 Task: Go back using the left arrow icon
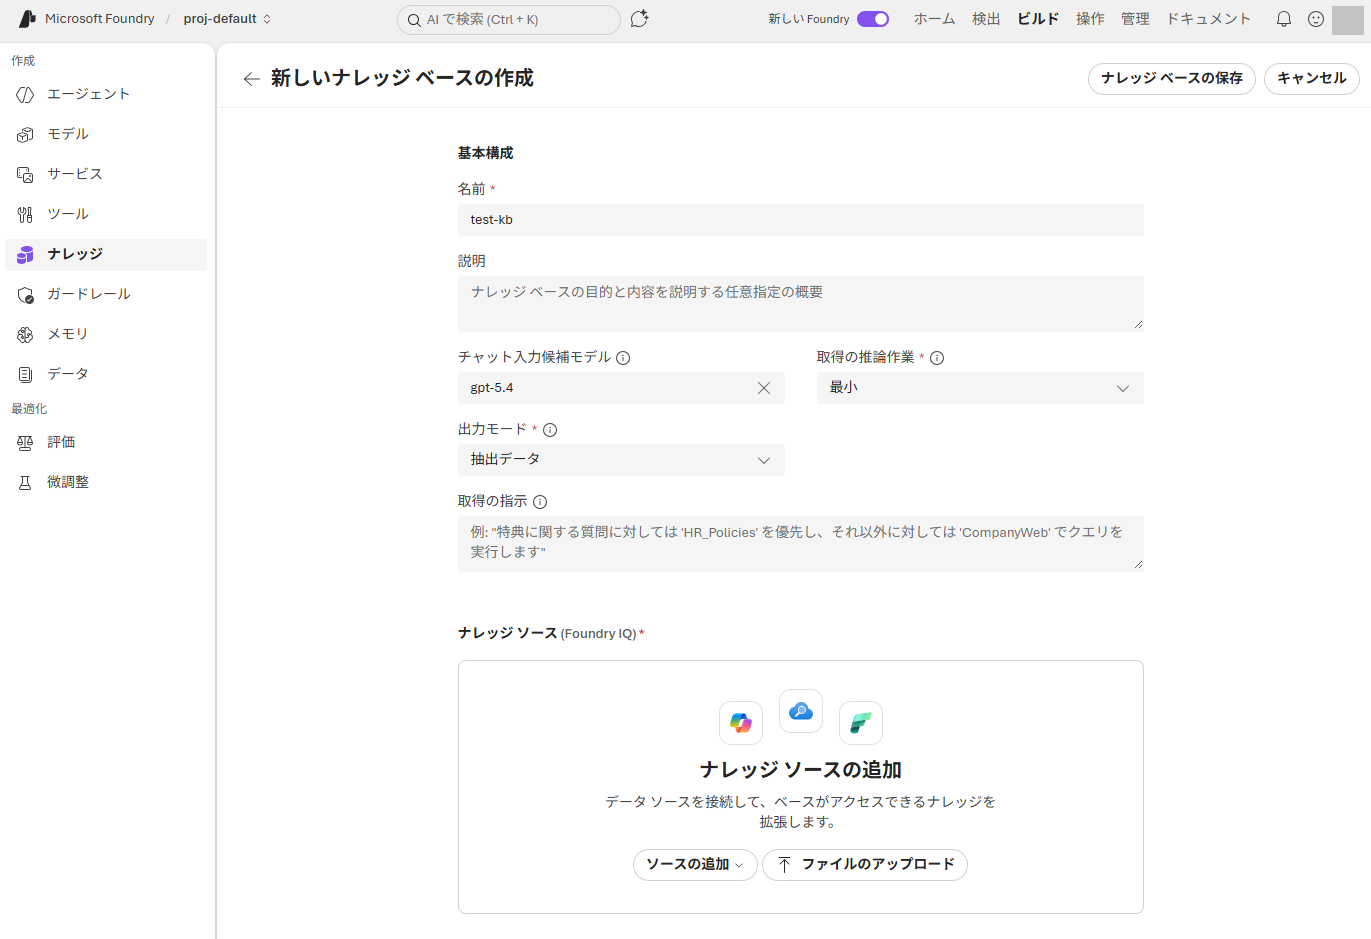pyautogui.click(x=251, y=79)
